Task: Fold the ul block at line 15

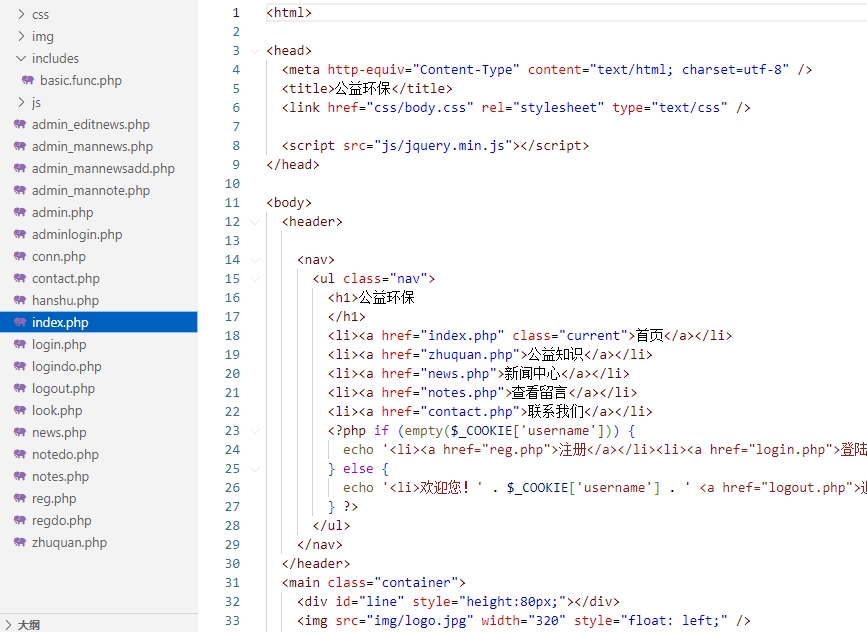Action: click(x=255, y=279)
